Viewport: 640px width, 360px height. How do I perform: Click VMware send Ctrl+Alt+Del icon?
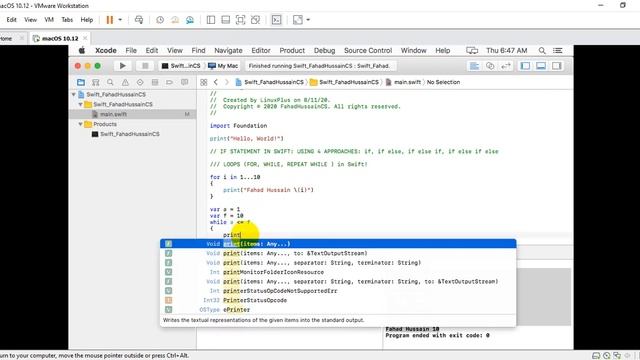[x=139, y=20]
